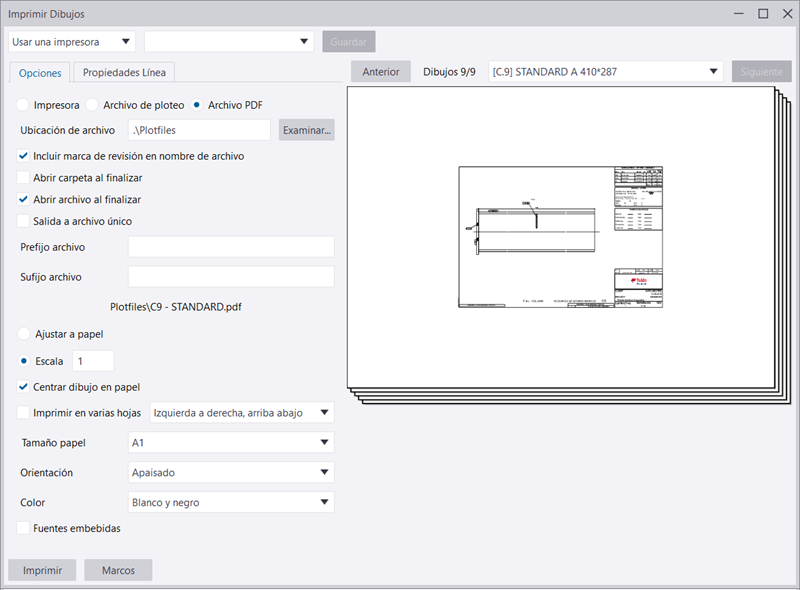Viewport: 800px width, 590px height.
Task: Enable Fuentes embebidas option
Action: click(x=23, y=528)
